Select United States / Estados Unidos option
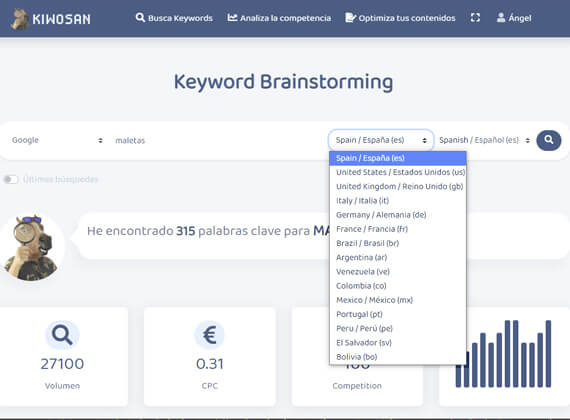This screenshot has width=570, height=420. tap(398, 172)
